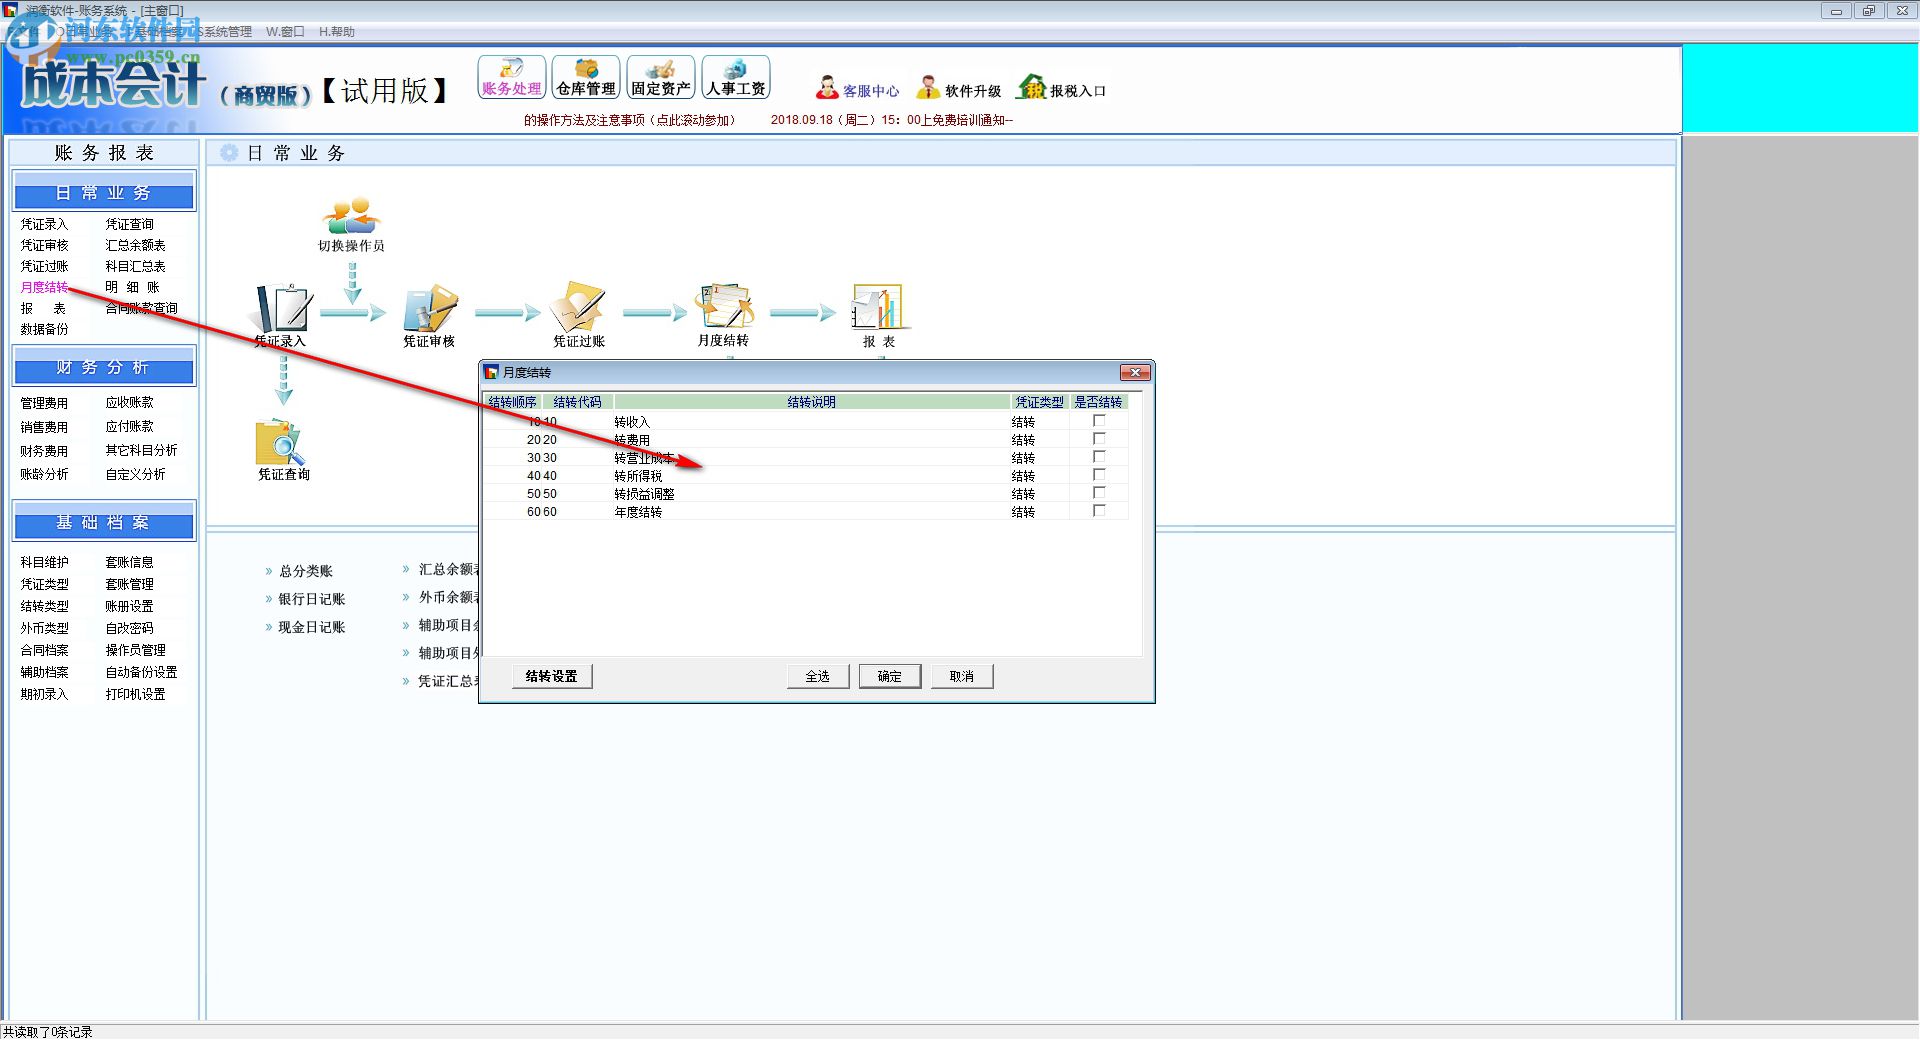Screen dimensions: 1920x1040
Task: Open 自动备份设置 link
Action: click(141, 672)
